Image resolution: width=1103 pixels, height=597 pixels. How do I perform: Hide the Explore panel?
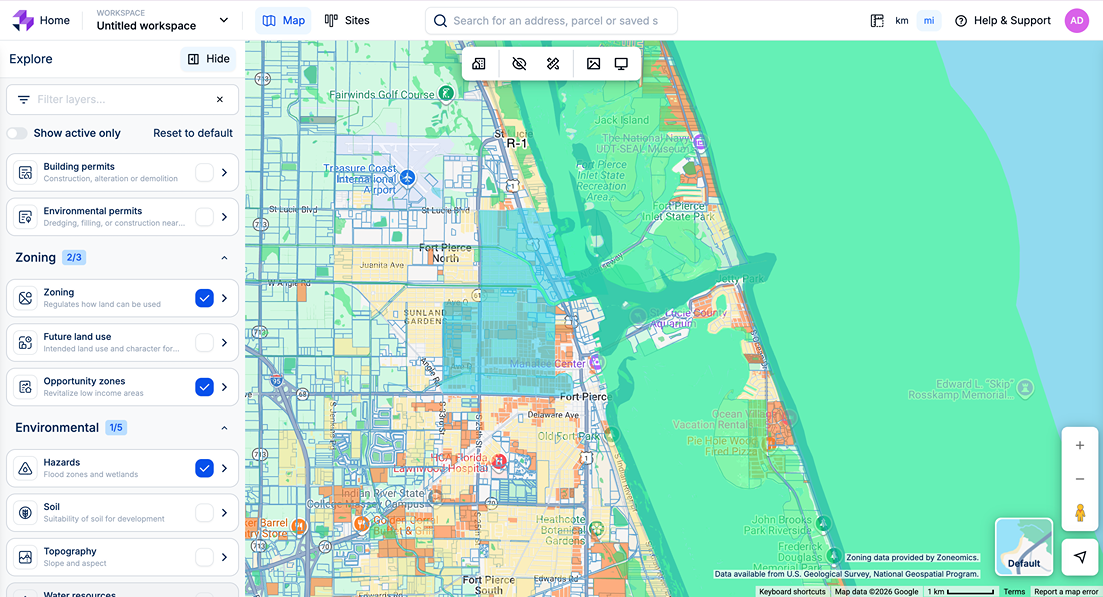[x=208, y=59]
